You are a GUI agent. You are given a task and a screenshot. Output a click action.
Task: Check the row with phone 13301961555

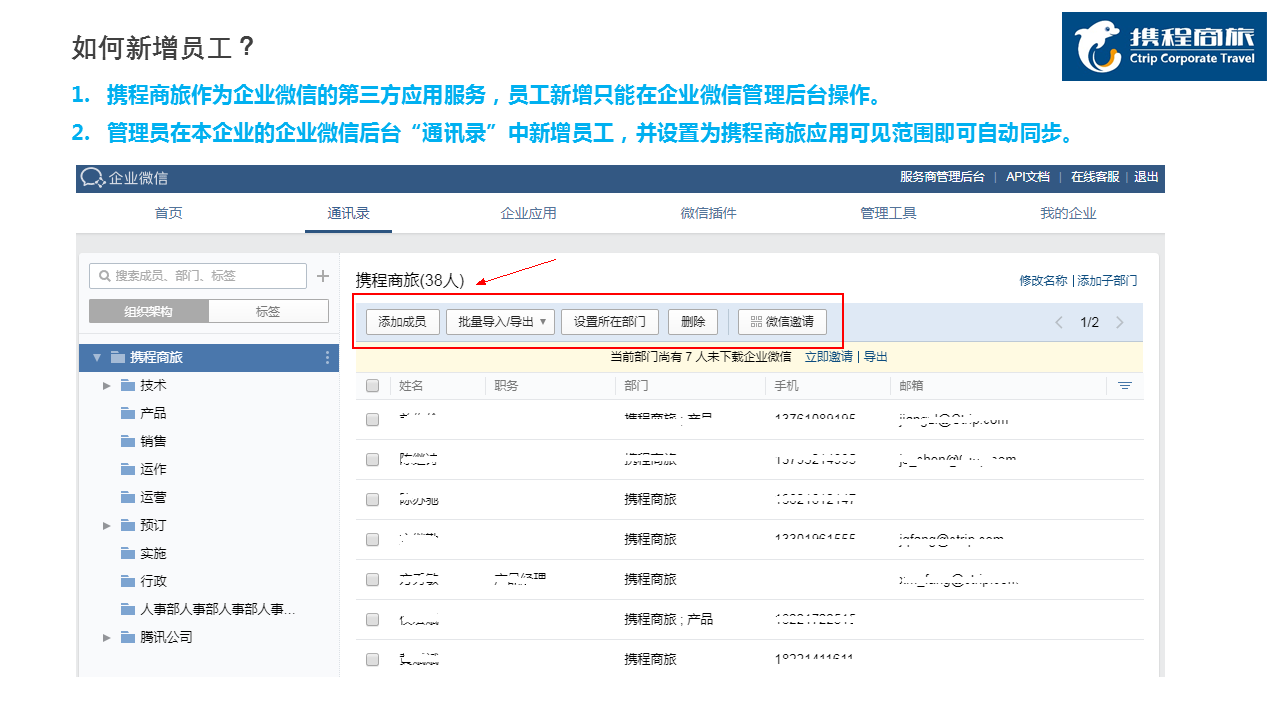tap(372, 540)
